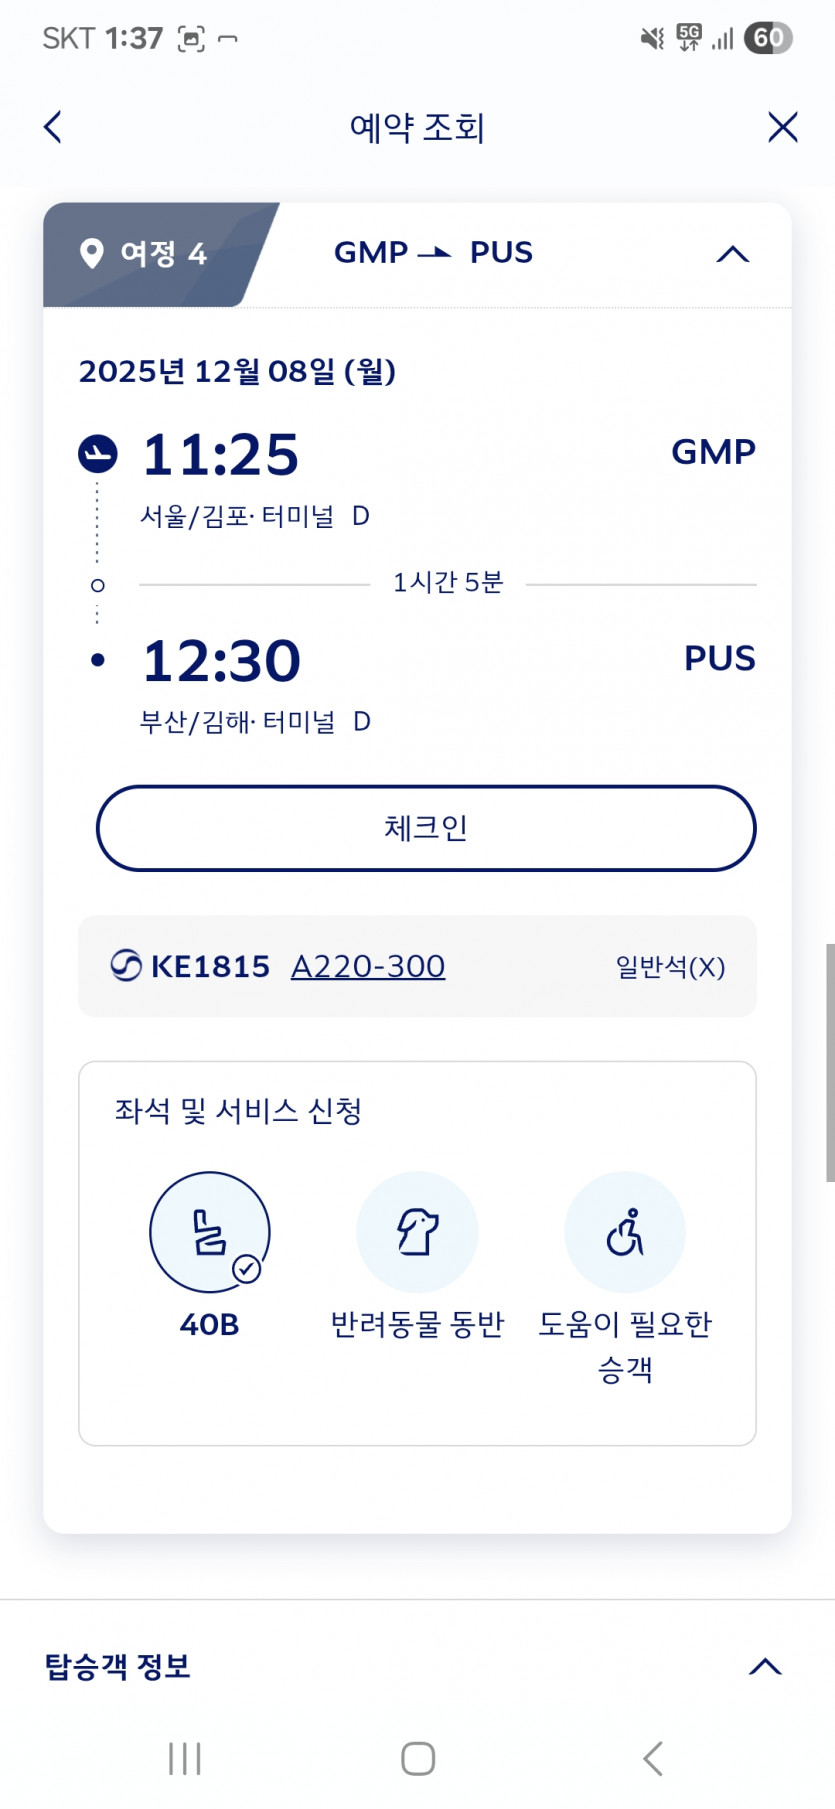Tap the back arrow in header
The width and height of the screenshot is (835, 1809).
pos(54,127)
